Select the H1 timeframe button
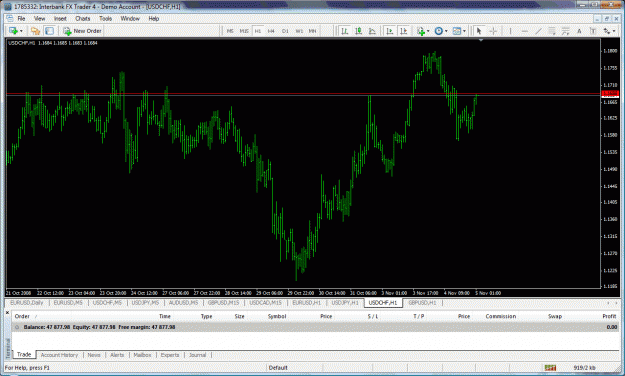 point(258,31)
